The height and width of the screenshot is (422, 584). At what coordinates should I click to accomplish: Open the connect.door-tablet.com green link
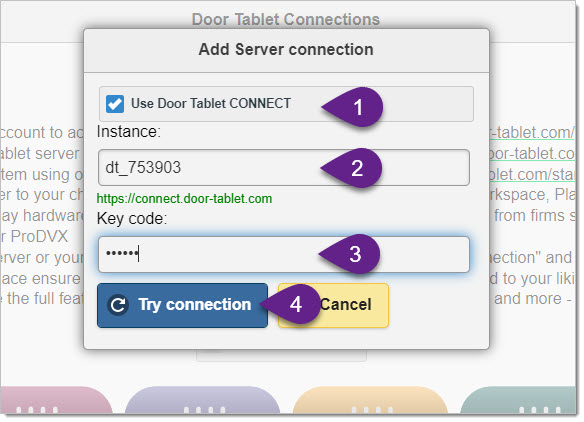coord(184,199)
